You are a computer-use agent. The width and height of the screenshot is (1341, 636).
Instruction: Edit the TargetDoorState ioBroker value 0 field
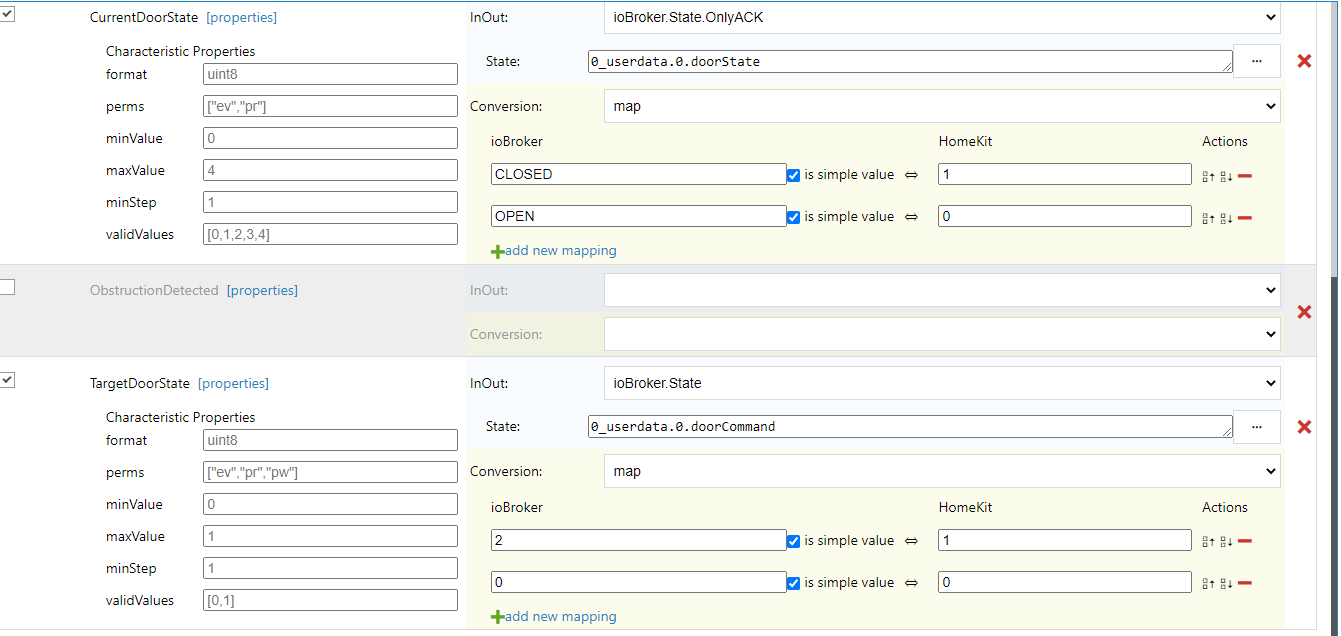click(x=639, y=582)
